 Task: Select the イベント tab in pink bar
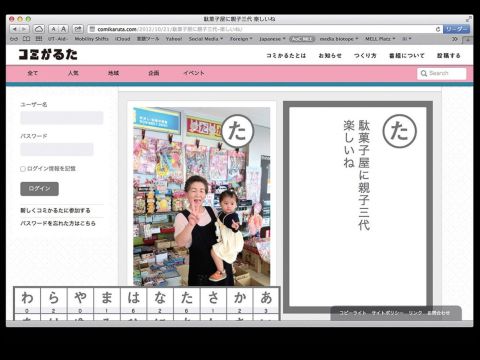click(x=194, y=73)
